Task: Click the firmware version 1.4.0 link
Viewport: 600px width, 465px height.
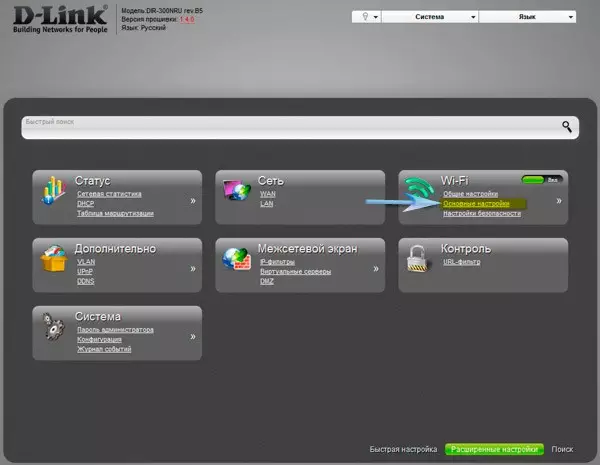Action: click(187, 19)
